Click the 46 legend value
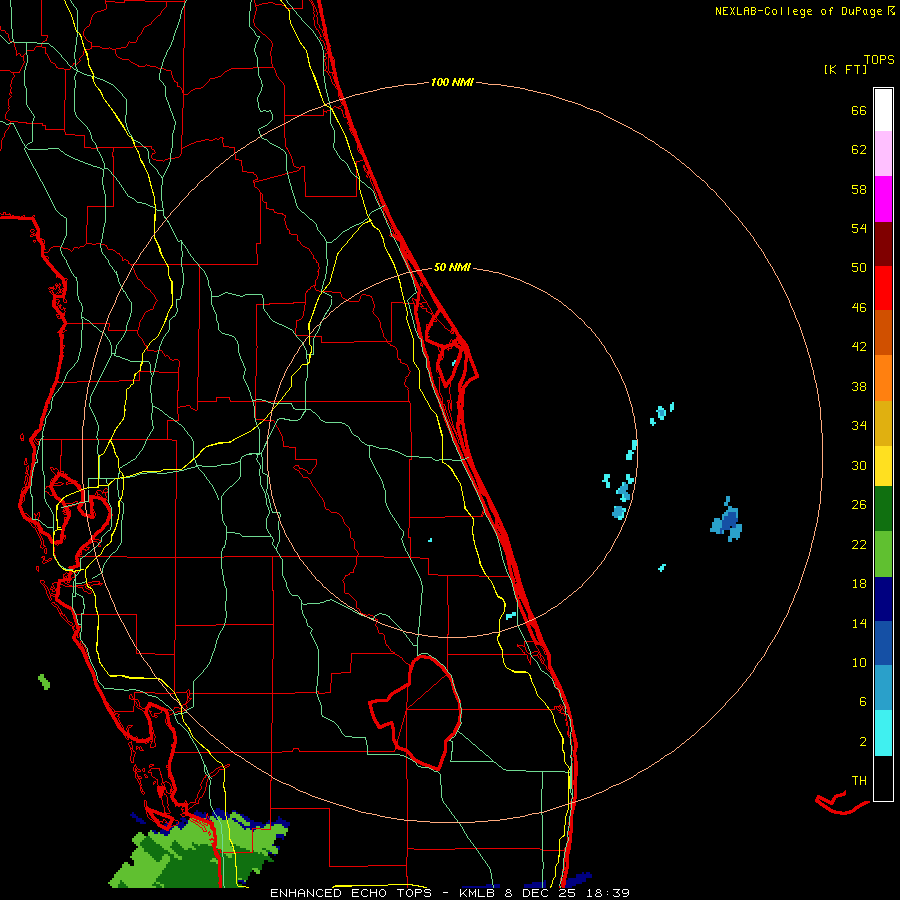This screenshot has height=900, width=900. point(859,308)
